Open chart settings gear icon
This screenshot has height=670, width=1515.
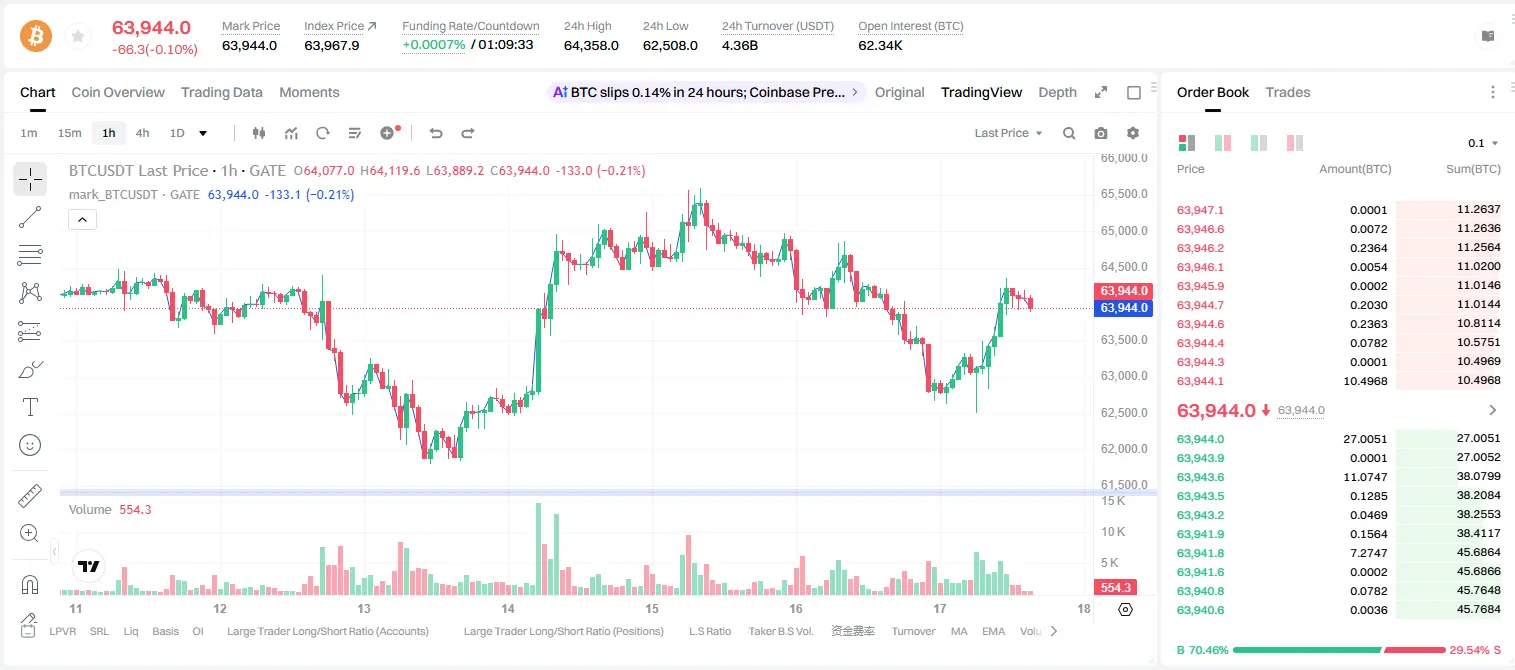click(1133, 133)
